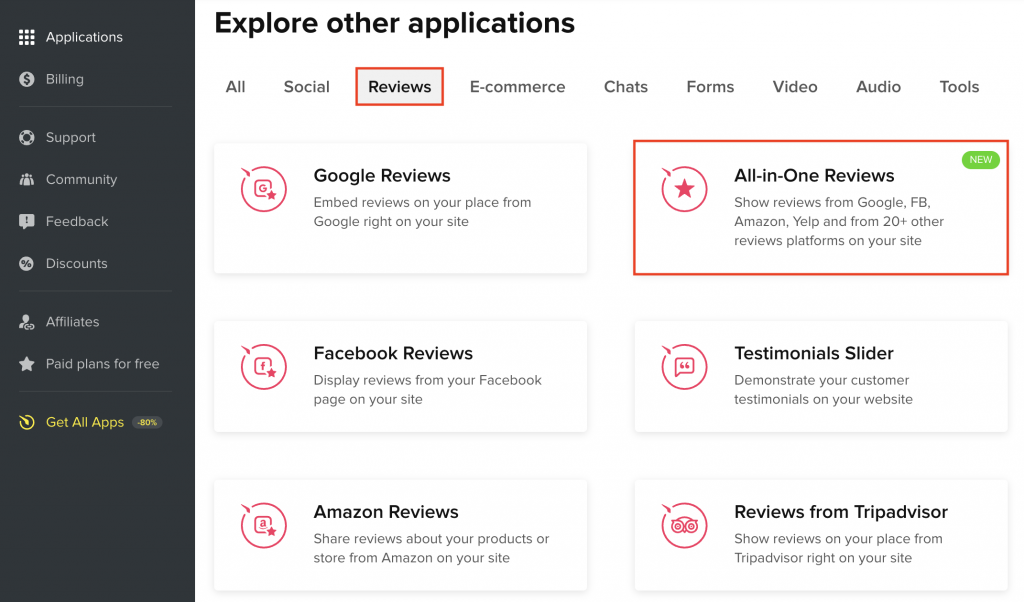
Task: Switch to the E-commerce tab
Action: [517, 87]
